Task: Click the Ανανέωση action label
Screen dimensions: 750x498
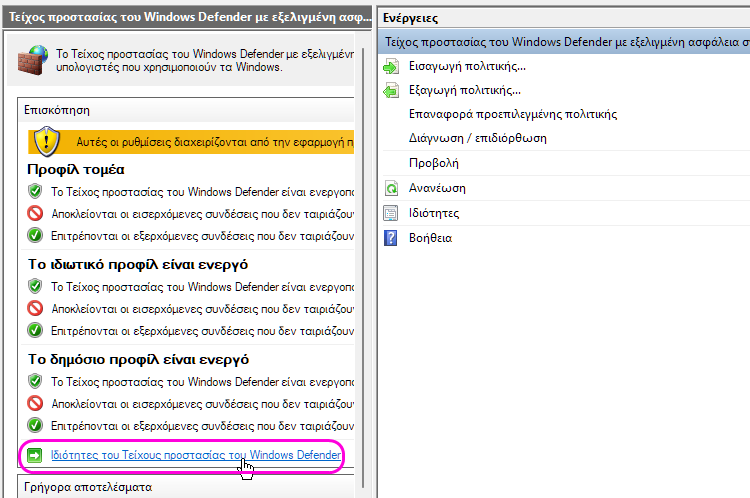Action: [437, 188]
